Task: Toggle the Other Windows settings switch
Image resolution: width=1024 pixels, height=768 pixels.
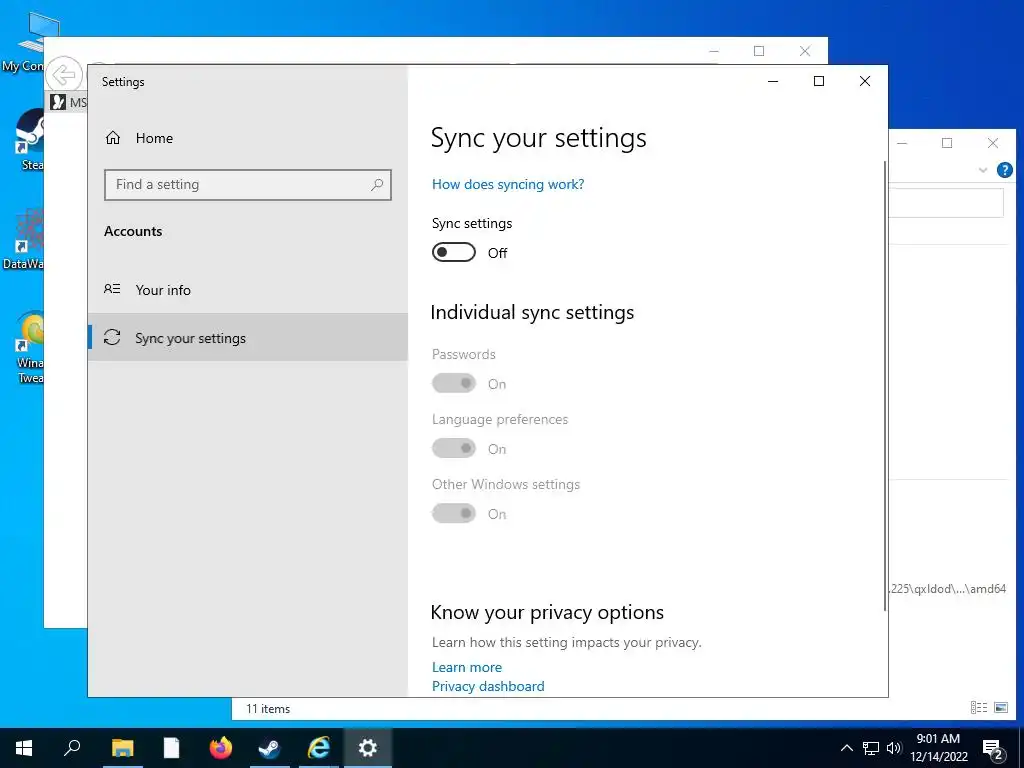Action: click(454, 514)
